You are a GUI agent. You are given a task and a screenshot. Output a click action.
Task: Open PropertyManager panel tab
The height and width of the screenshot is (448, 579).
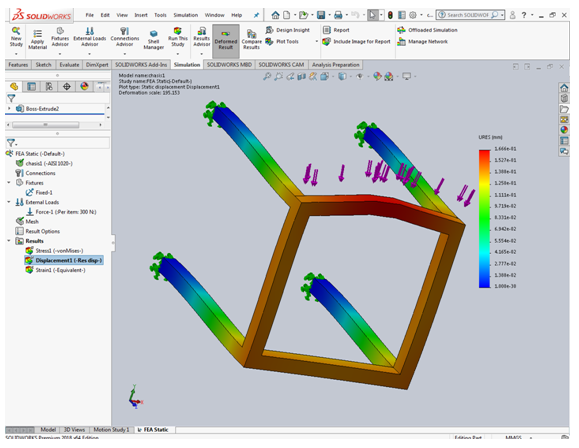[x=32, y=86]
